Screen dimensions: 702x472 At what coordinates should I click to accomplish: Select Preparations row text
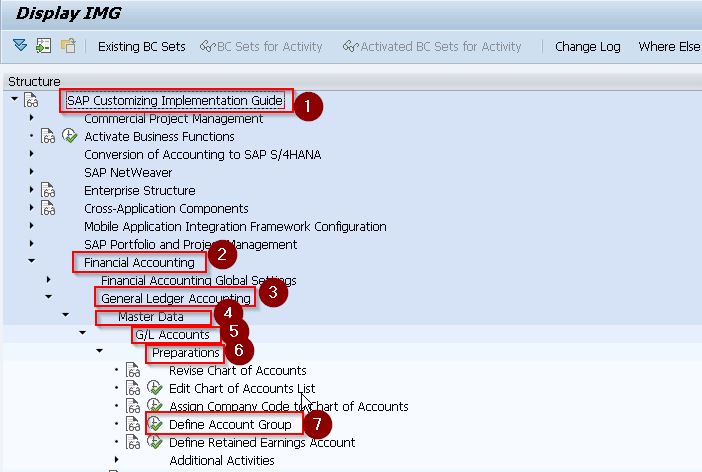click(185, 353)
